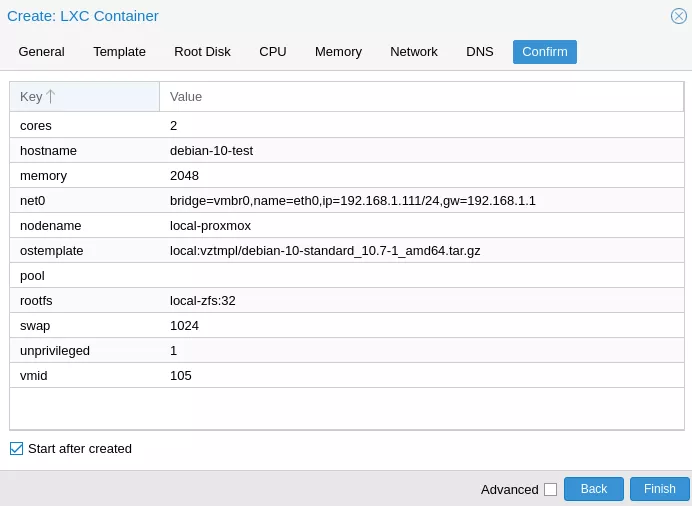Image resolution: width=692 pixels, height=506 pixels.
Task: Close the Create LXC Container dialog
Action: click(x=678, y=16)
